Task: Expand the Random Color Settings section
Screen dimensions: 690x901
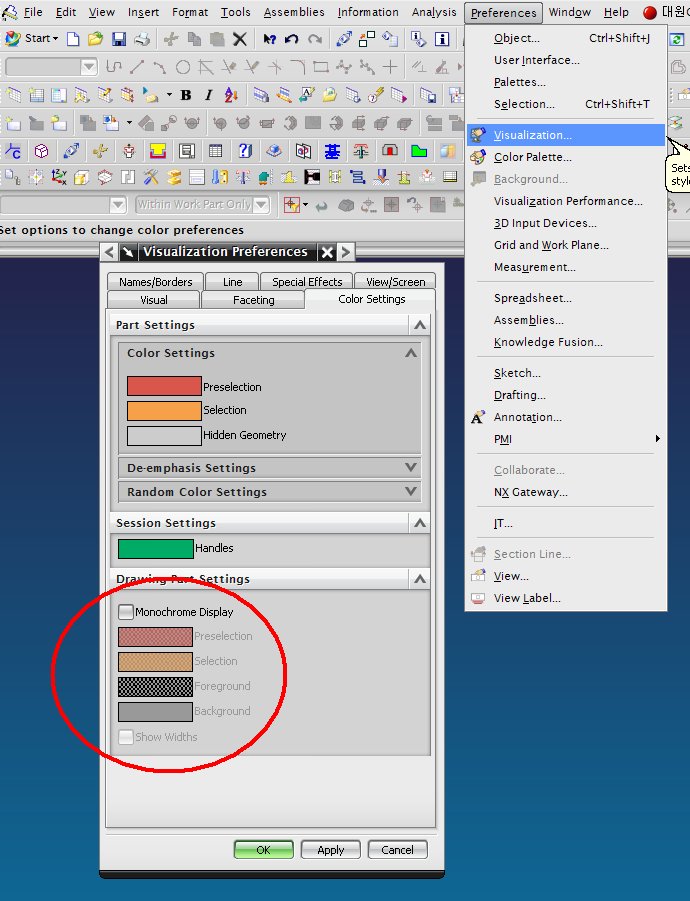Action: pos(411,492)
